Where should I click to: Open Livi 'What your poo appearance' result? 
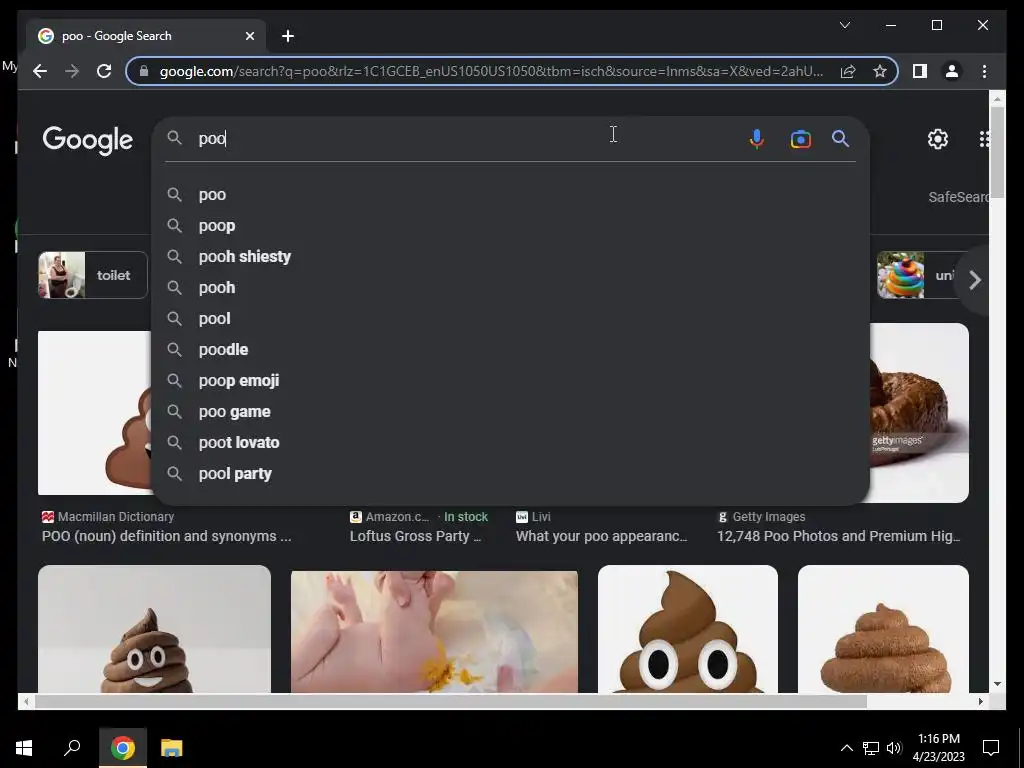pyautogui.click(x=601, y=536)
